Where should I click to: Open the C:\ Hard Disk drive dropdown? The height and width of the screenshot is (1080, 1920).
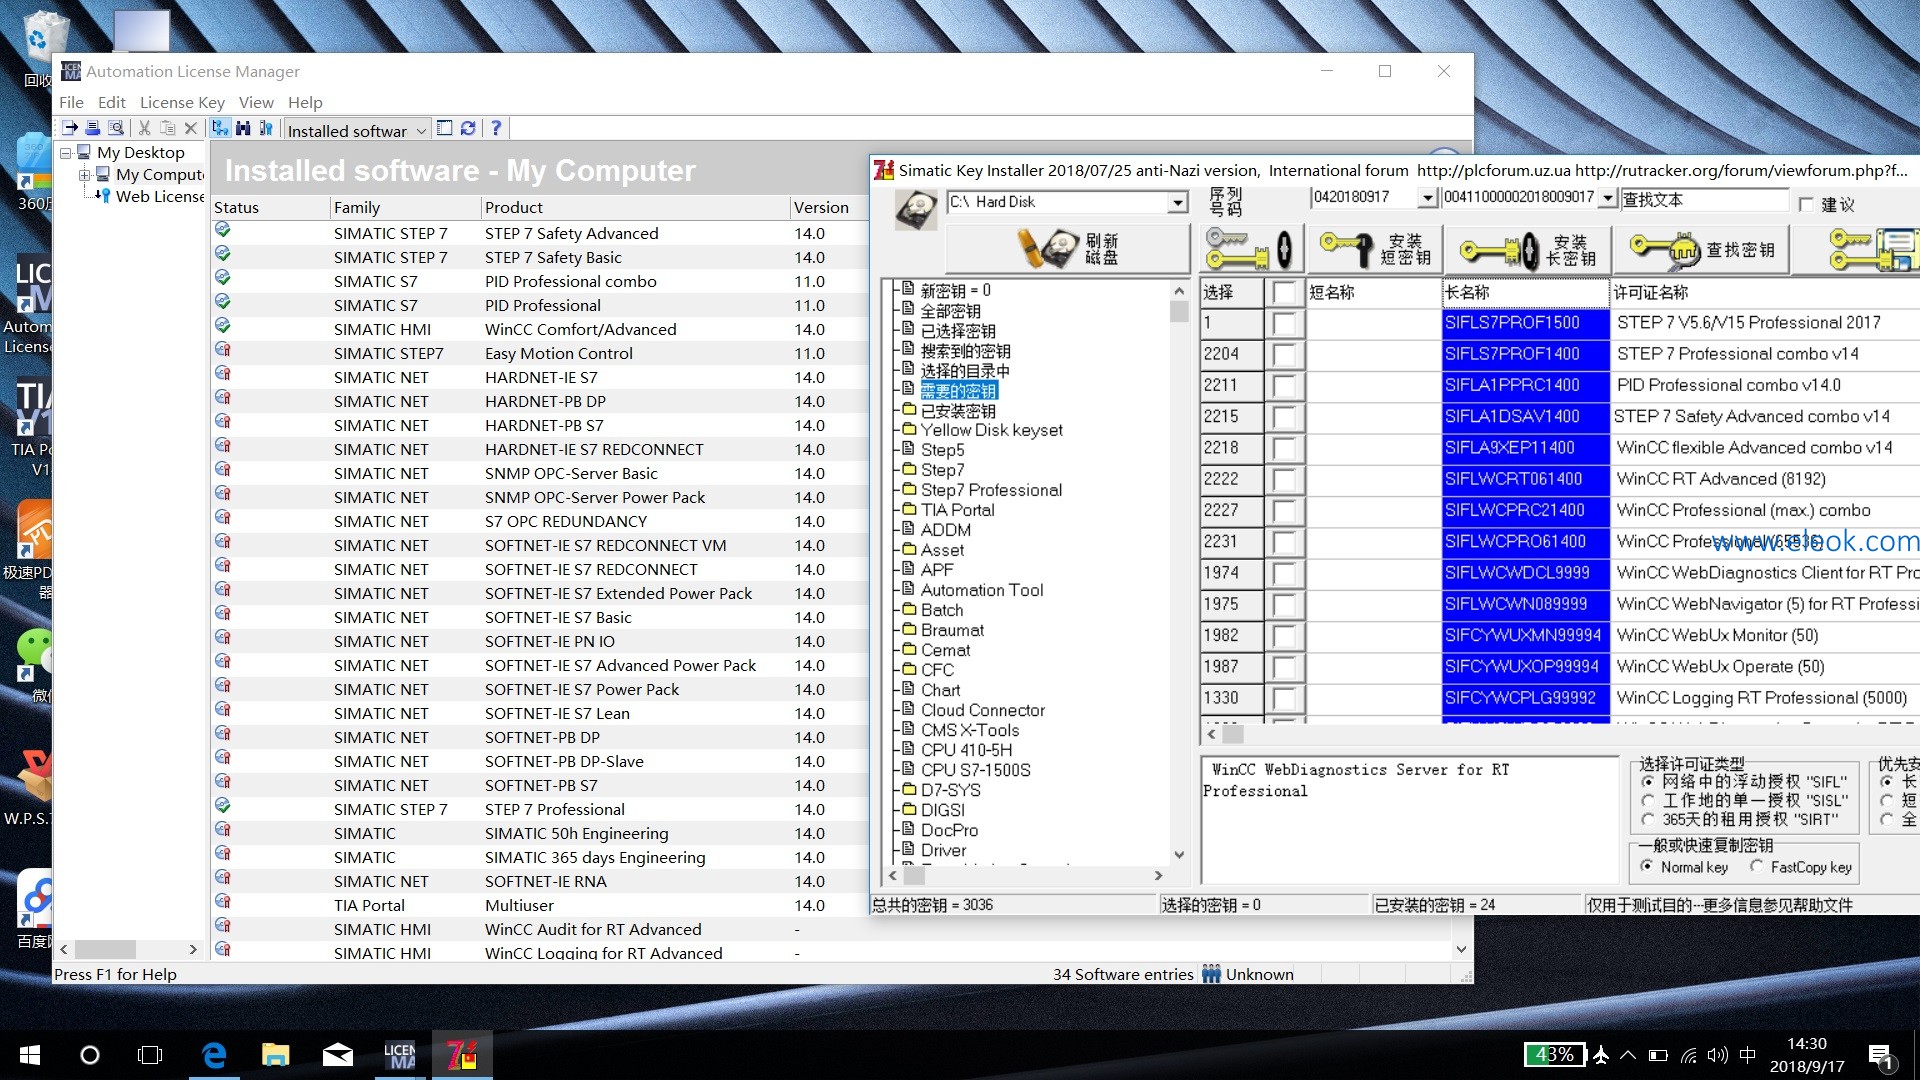point(1178,202)
